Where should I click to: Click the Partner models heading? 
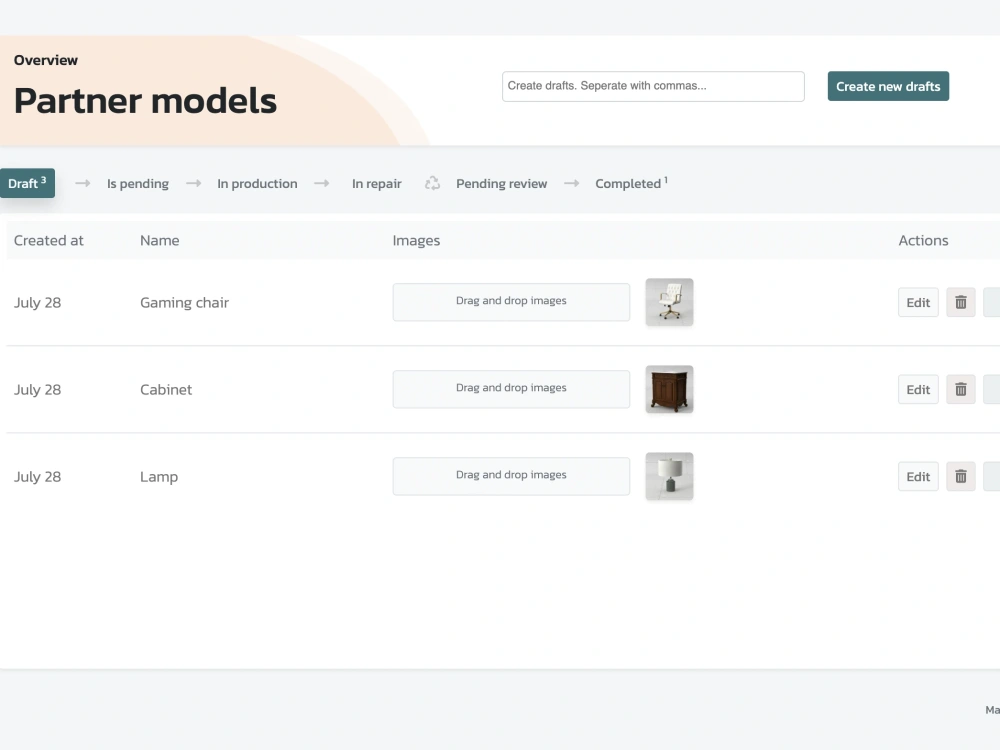pyautogui.click(x=145, y=101)
